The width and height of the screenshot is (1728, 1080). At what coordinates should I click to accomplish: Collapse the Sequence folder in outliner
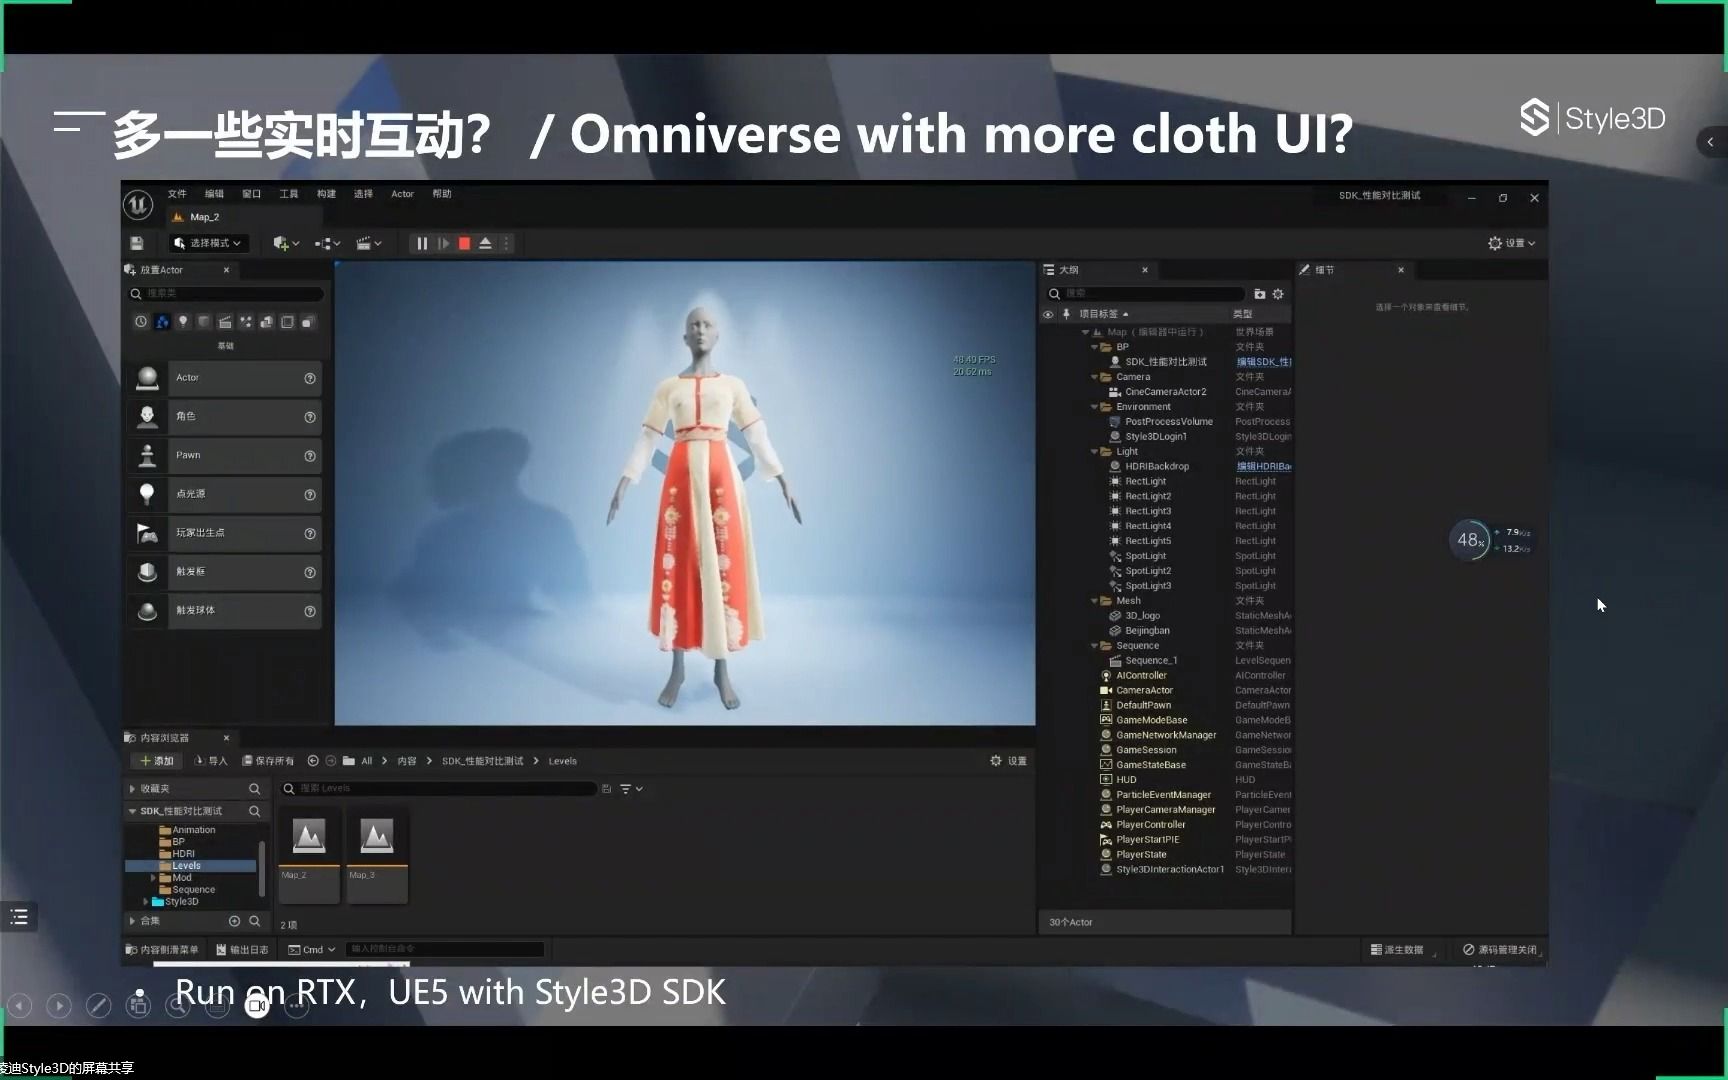pyautogui.click(x=1094, y=646)
